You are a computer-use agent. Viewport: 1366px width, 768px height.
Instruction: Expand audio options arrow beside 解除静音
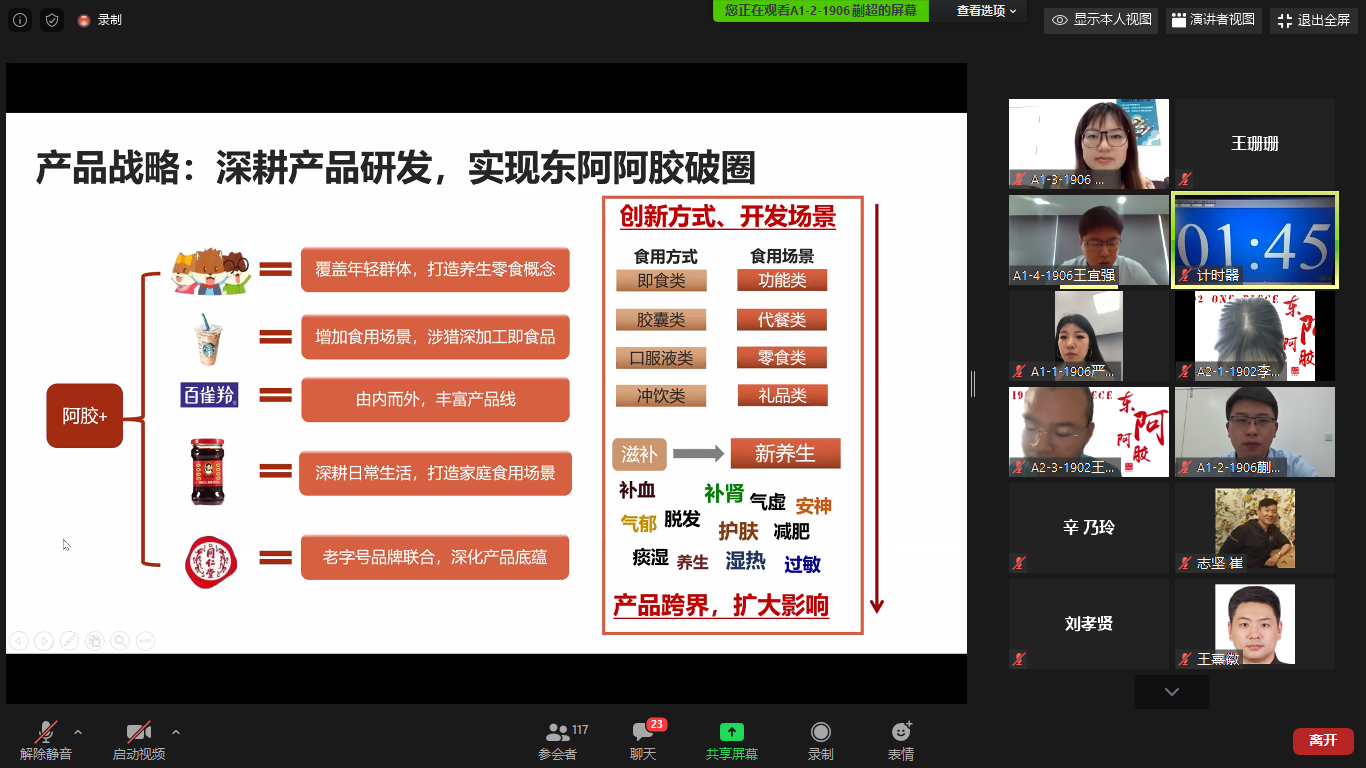[x=78, y=732]
